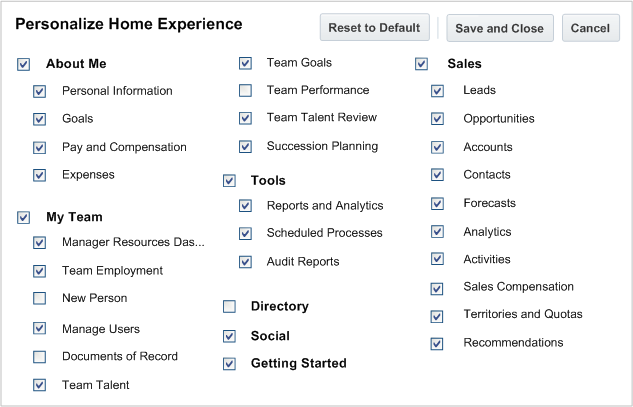Click the Reset to Default button
This screenshot has height=407, width=633.
pyautogui.click(x=375, y=28)
